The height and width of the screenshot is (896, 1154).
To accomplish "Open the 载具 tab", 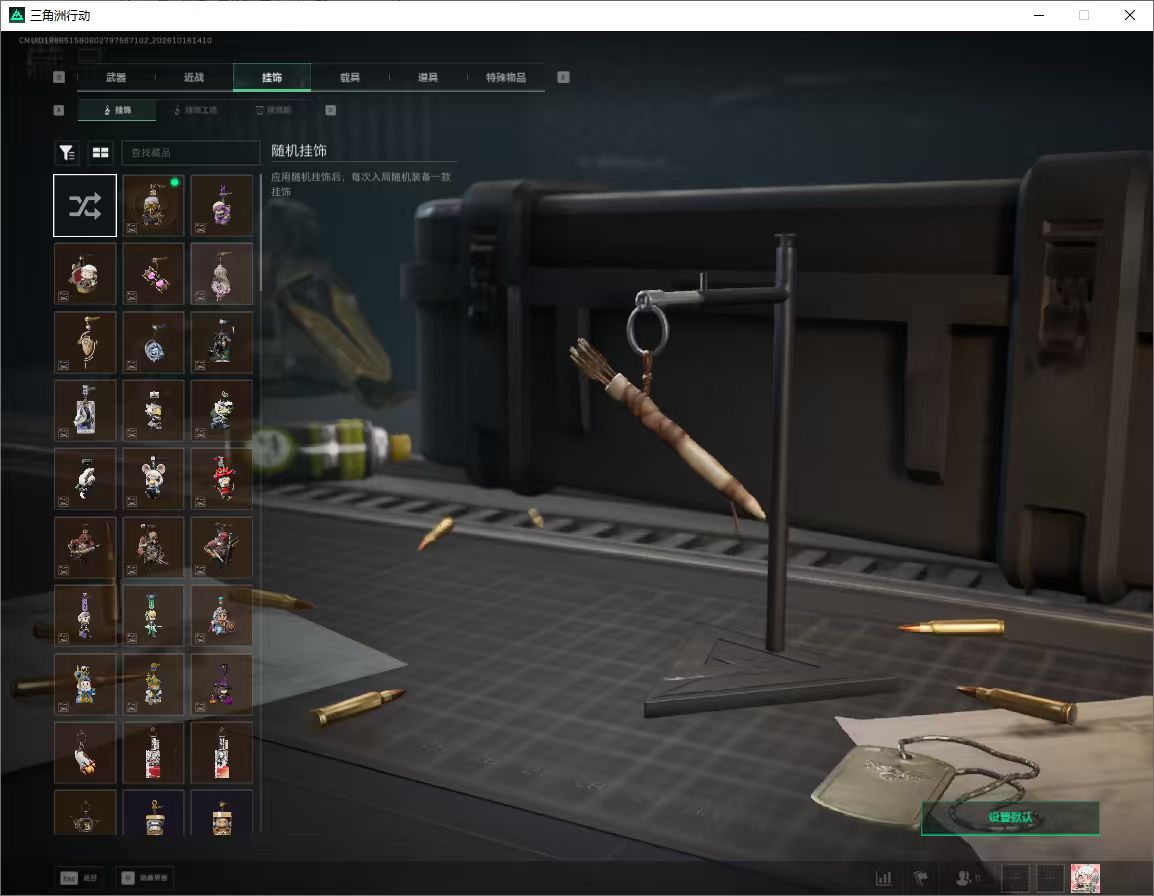I will point(350,77).
